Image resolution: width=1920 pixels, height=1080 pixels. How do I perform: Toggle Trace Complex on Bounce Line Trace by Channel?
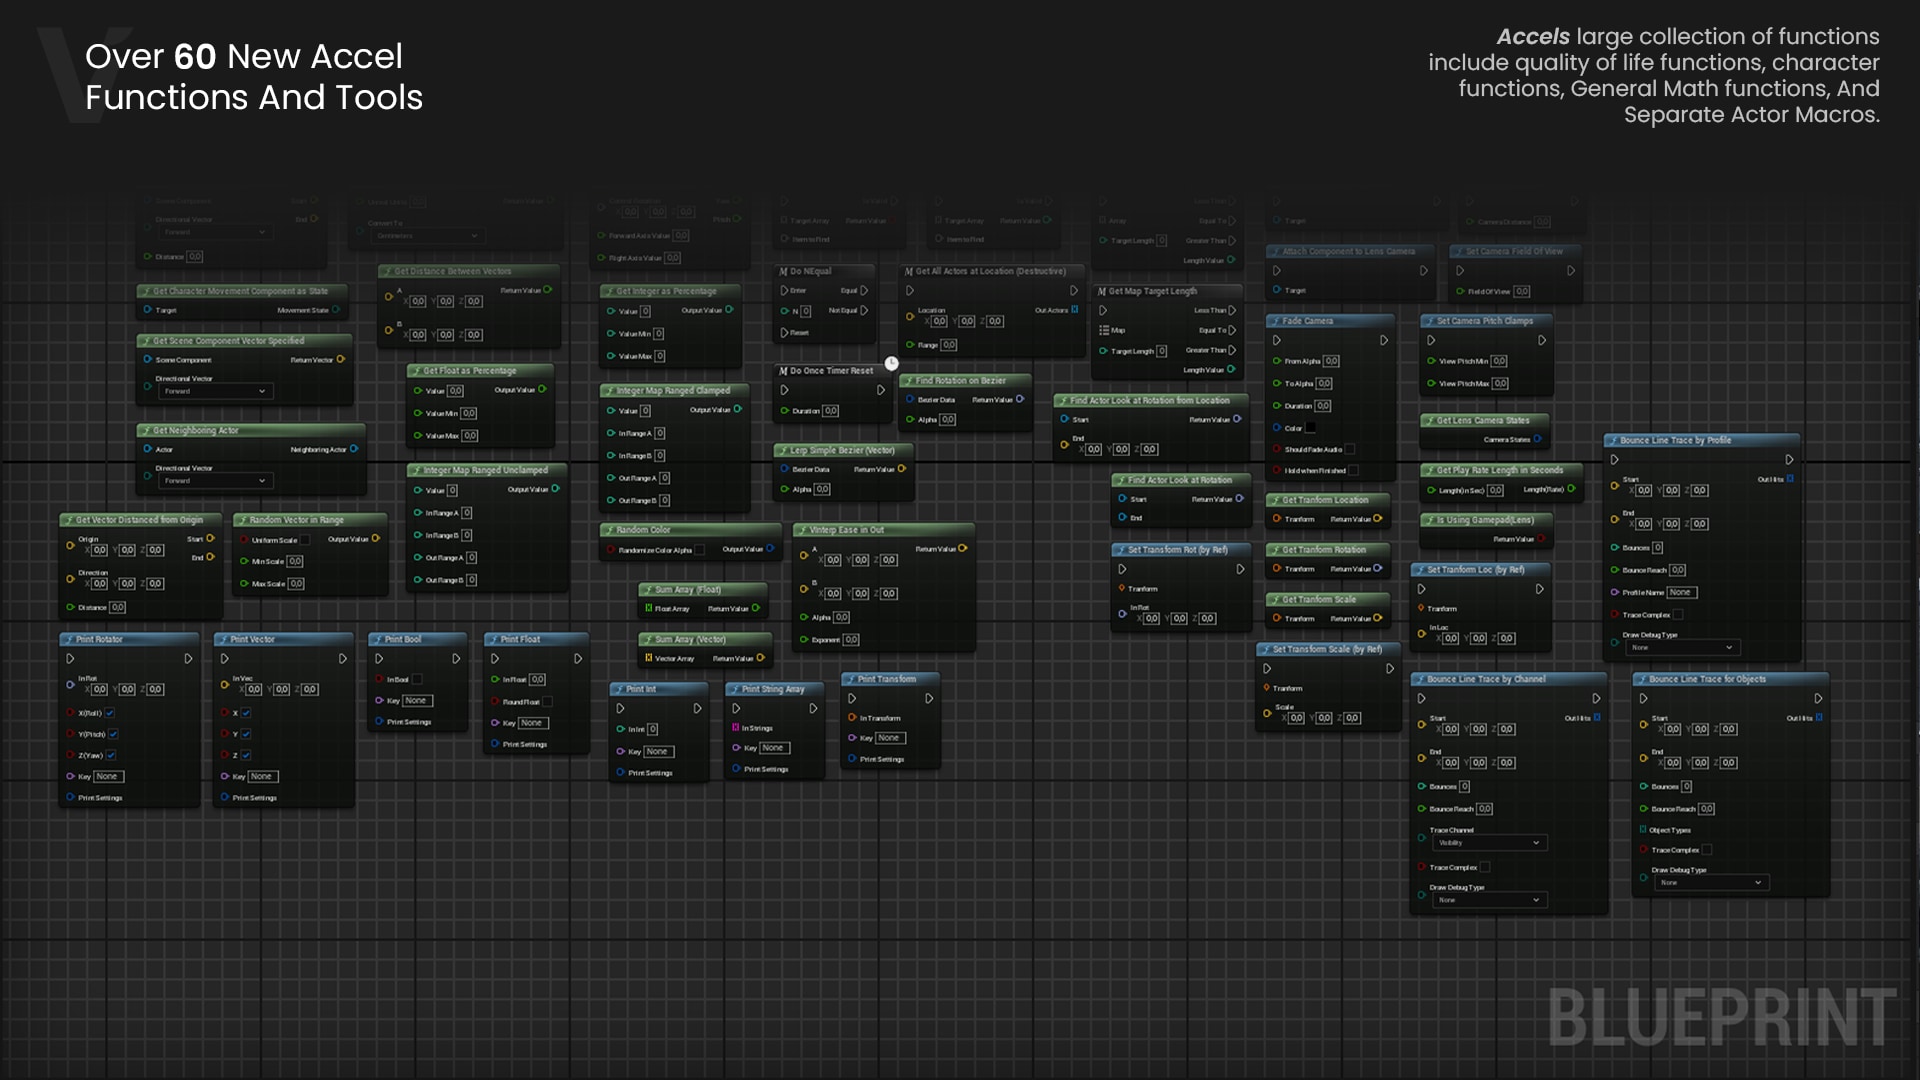tap(1484, 867)
